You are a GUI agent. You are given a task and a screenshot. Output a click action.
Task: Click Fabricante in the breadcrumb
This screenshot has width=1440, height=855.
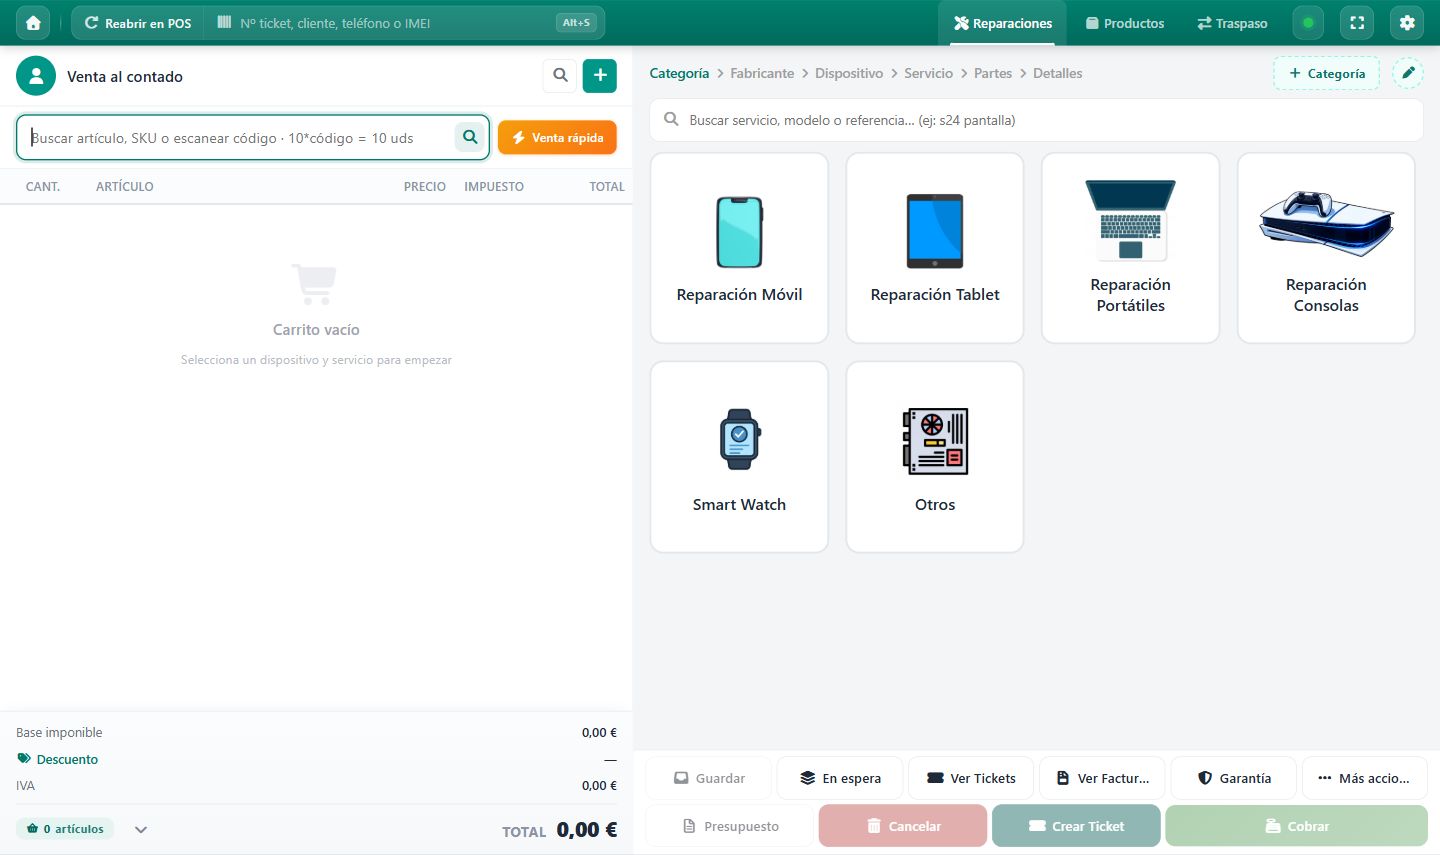[x=762, y=73]
